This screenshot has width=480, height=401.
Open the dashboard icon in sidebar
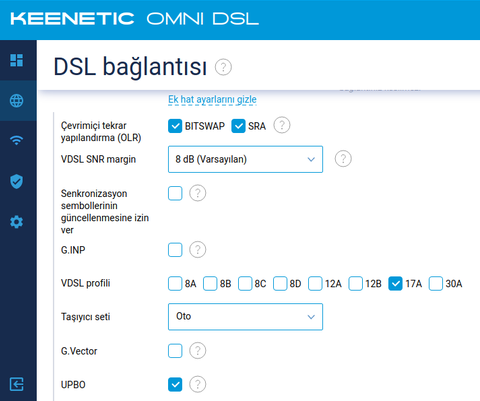point(16,60)
